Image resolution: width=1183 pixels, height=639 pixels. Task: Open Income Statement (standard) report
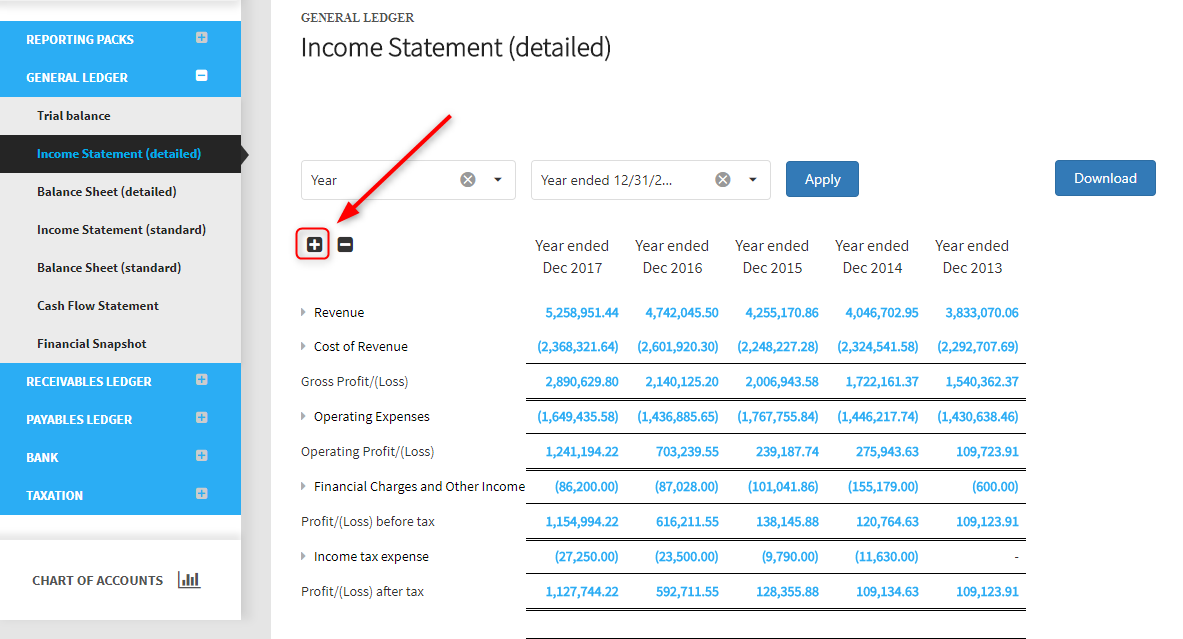[121, 229]
